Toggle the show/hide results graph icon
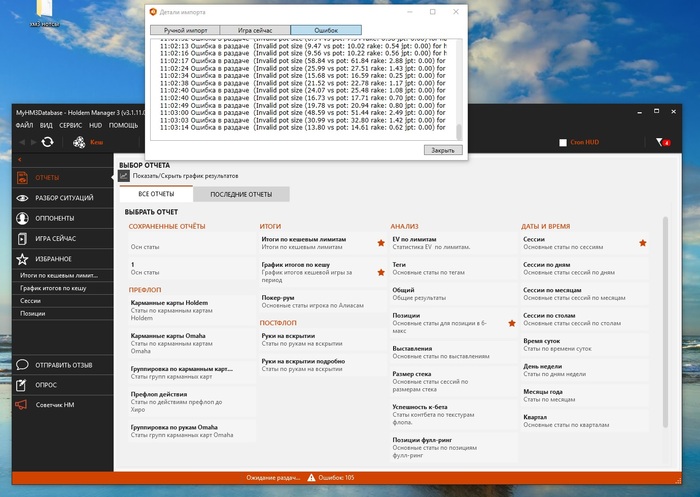The width and height of the screenshot is (700, 497). click(x=124, y=176)
